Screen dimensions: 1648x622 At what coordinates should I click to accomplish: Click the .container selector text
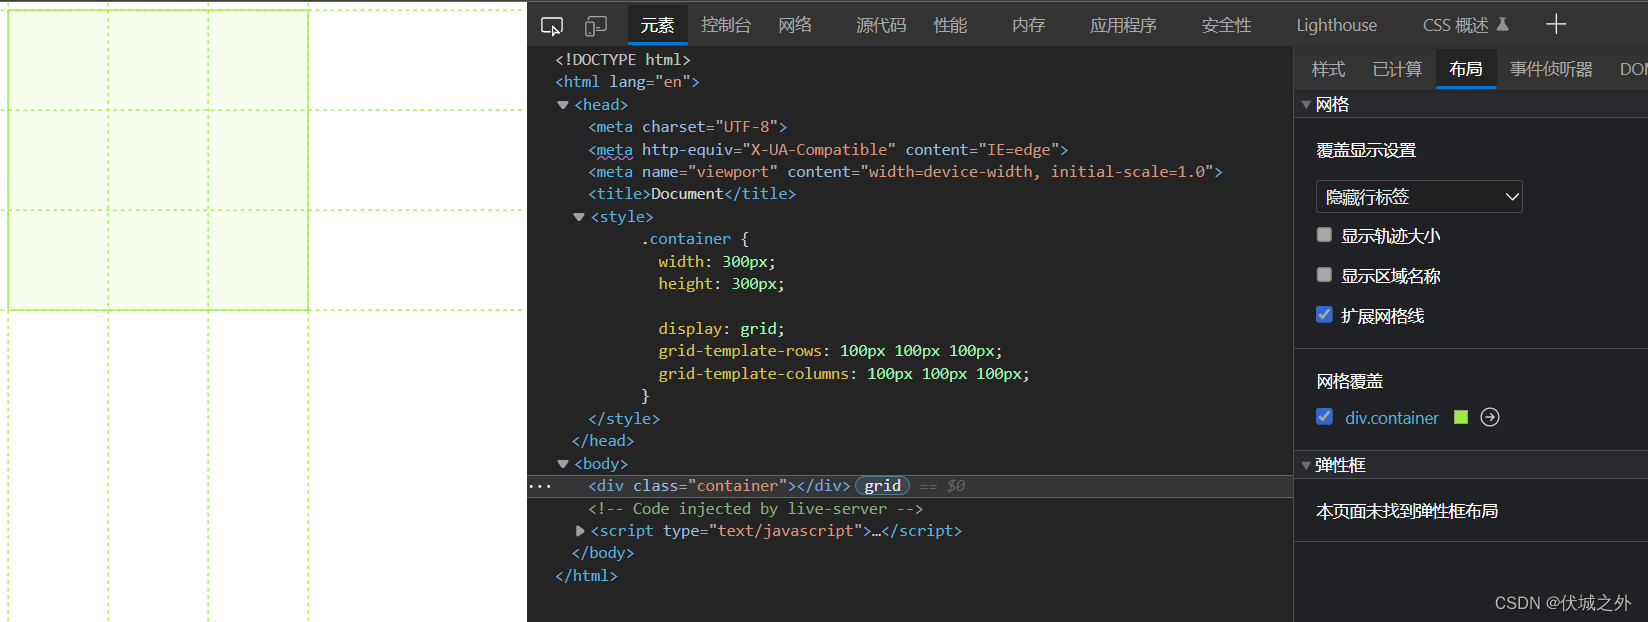(686, 239)
